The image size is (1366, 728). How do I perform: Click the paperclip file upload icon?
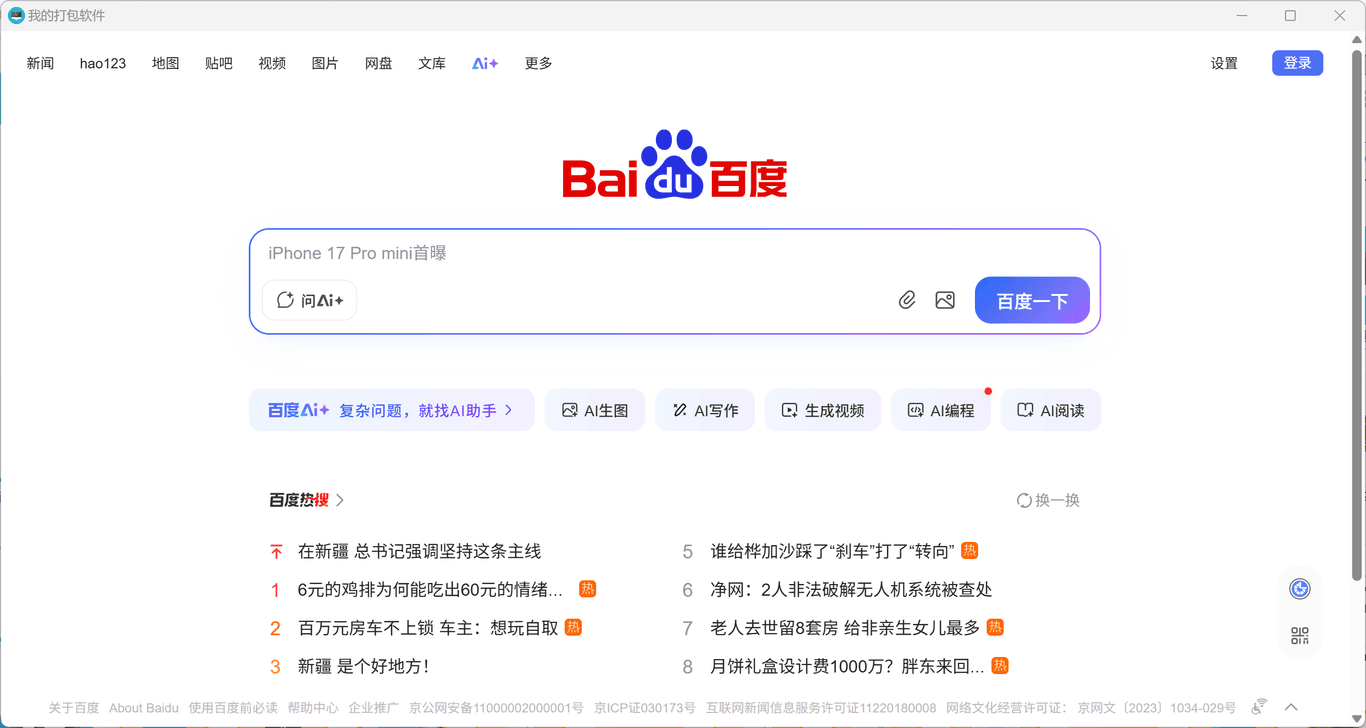(x=907, y=300)
